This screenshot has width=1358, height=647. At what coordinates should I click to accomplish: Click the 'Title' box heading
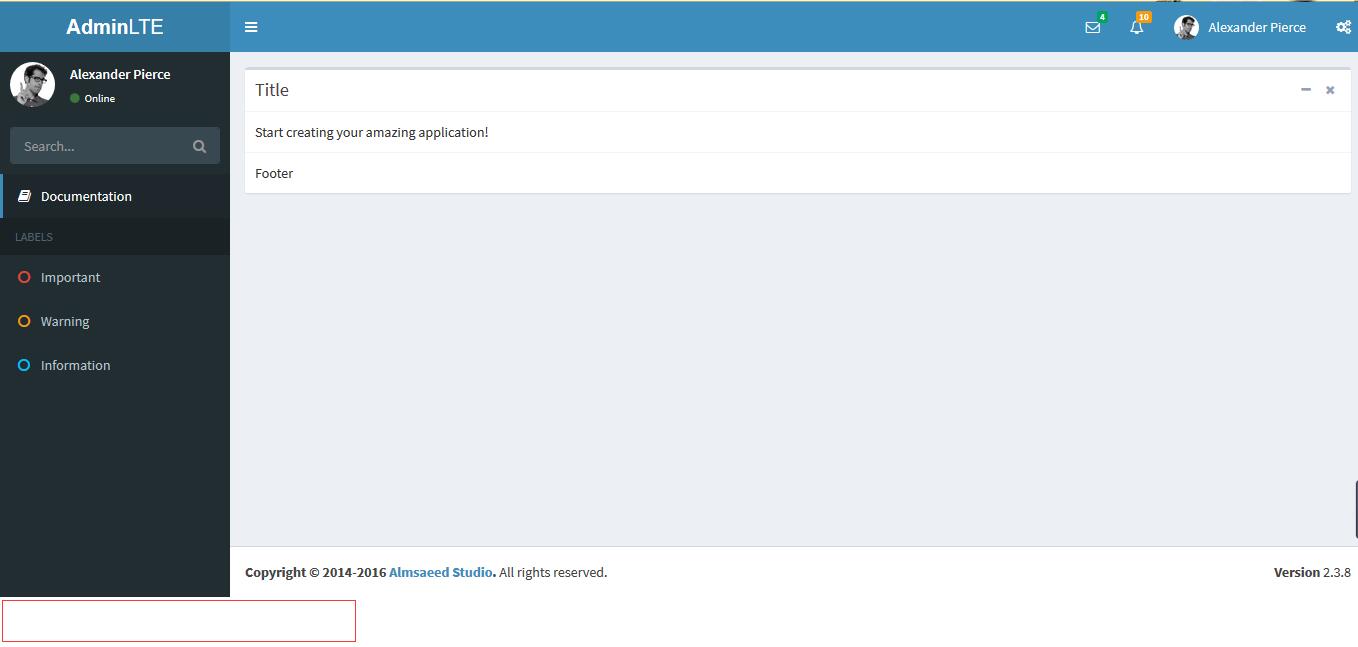[x=272, y=90]
